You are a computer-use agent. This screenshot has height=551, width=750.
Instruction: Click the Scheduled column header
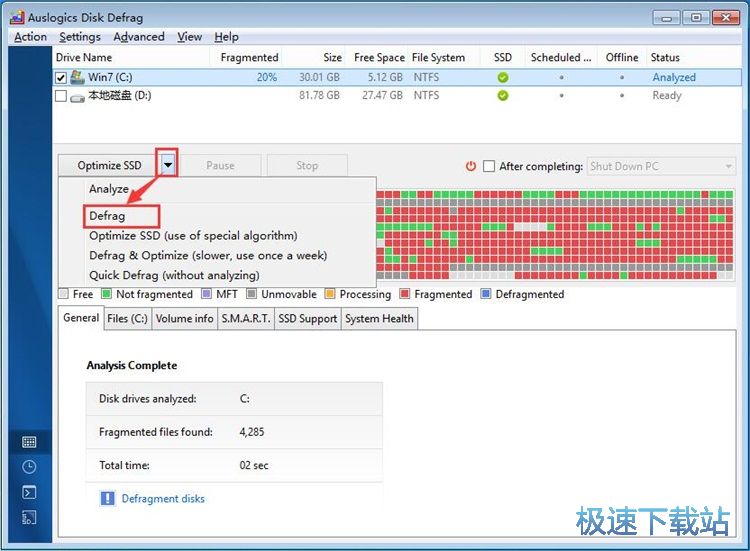coord(561,57)
